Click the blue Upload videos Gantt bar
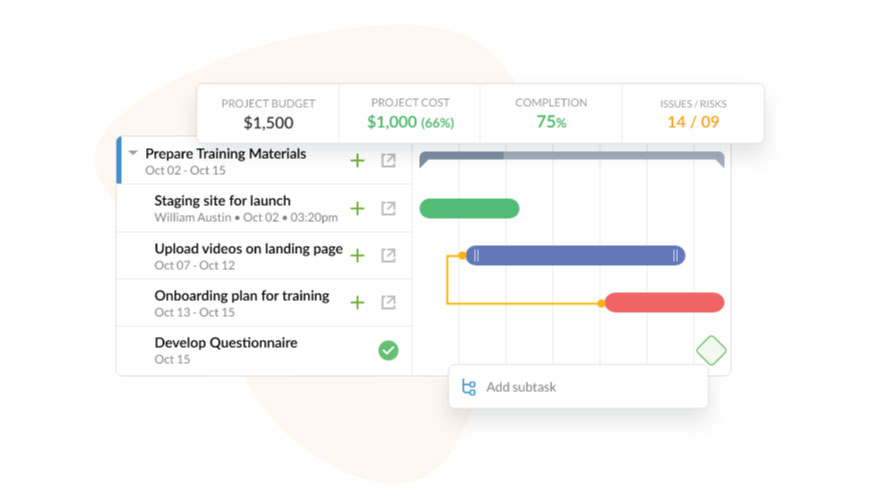The image size is (890, 500). click(x=575, y=256)
